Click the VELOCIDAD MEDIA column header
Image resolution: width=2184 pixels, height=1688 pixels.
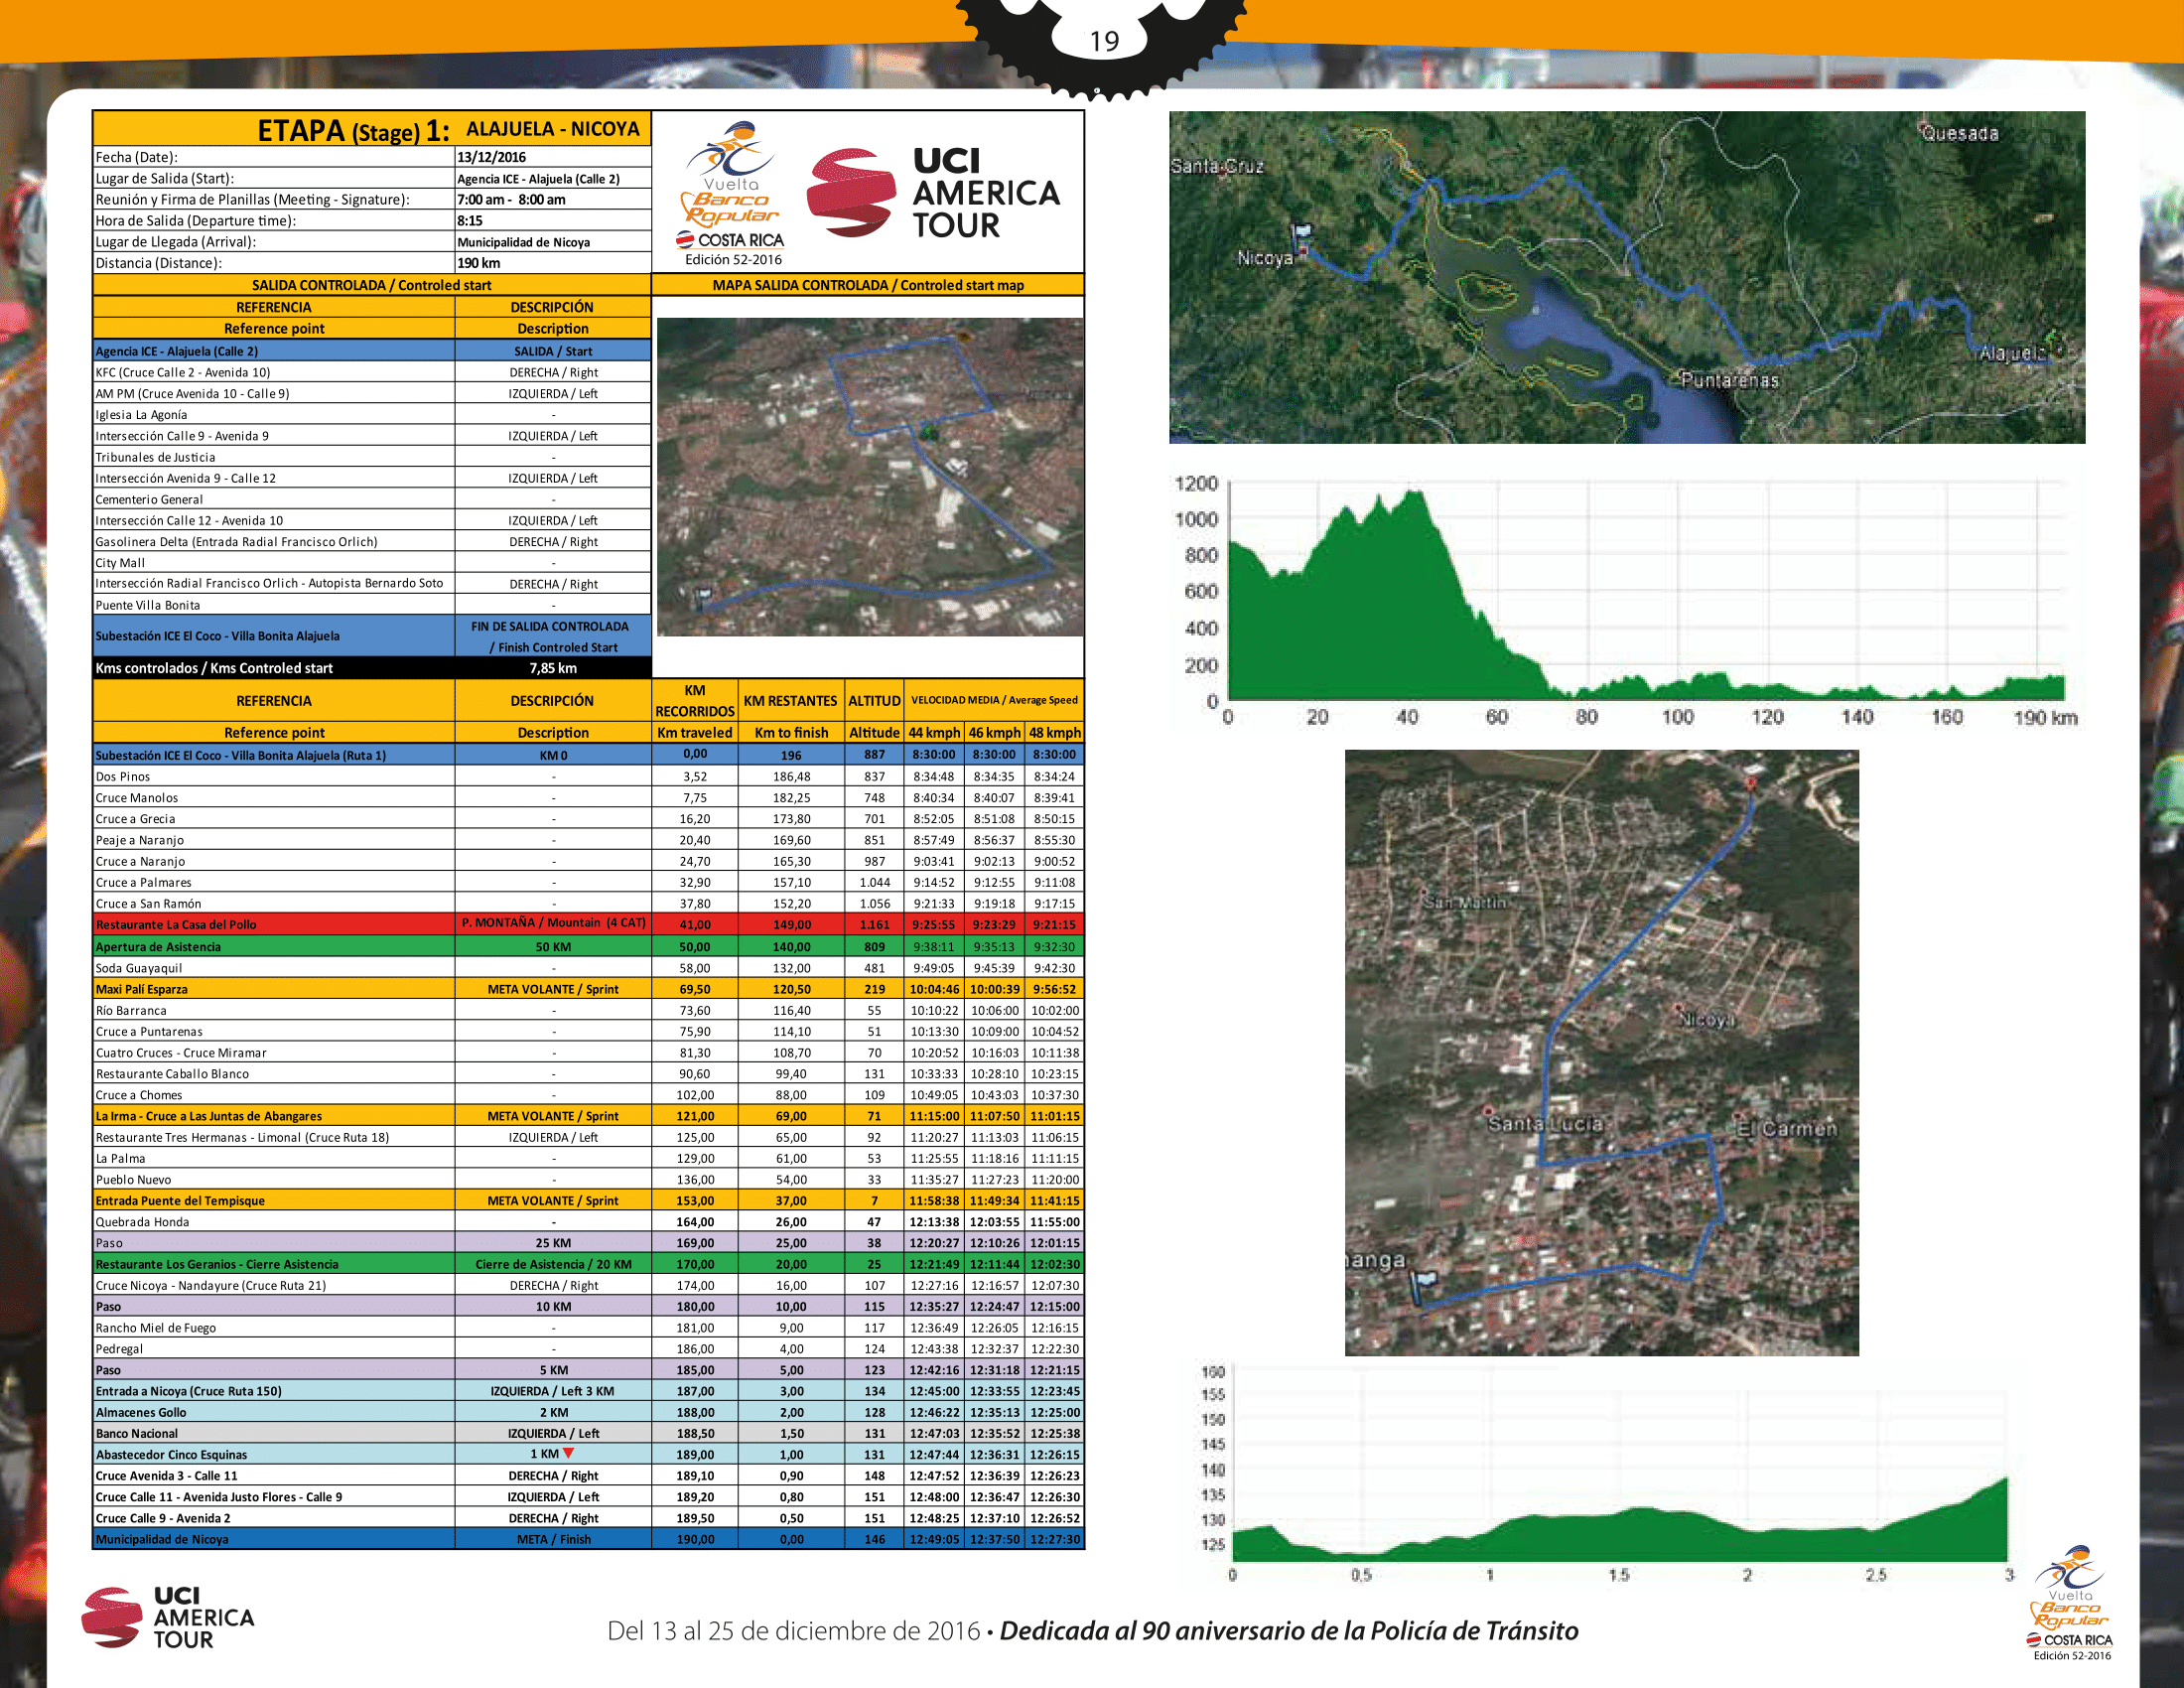[993, 700]
